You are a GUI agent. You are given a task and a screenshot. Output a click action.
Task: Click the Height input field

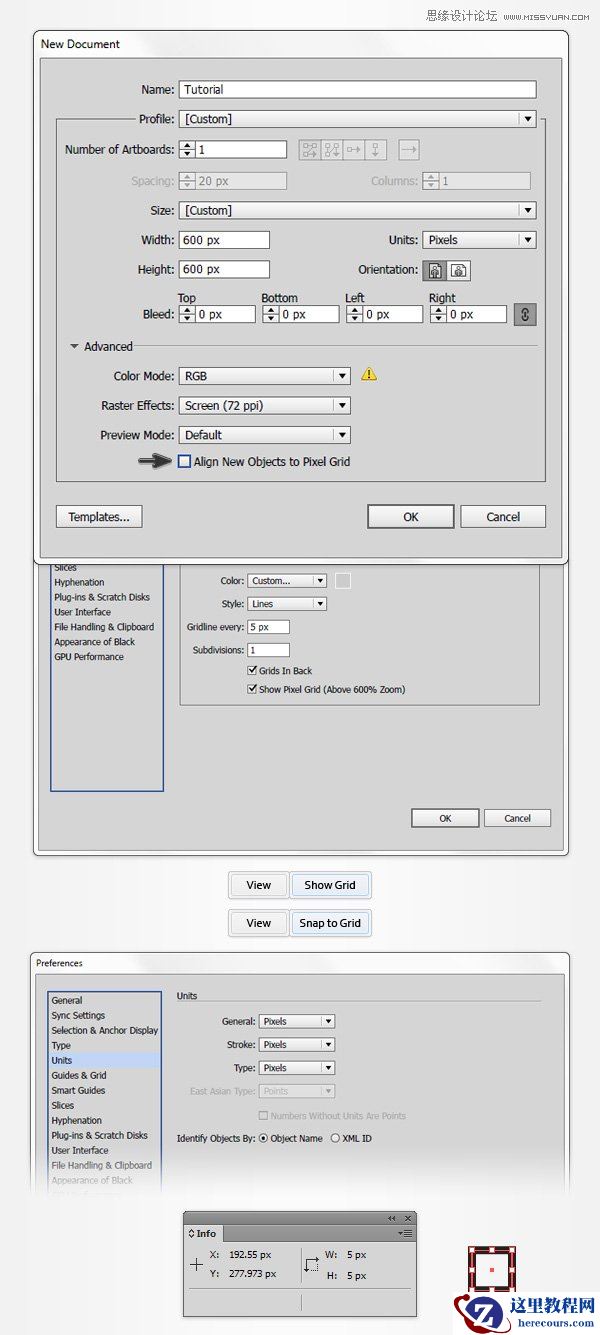[x=224, y=269]
